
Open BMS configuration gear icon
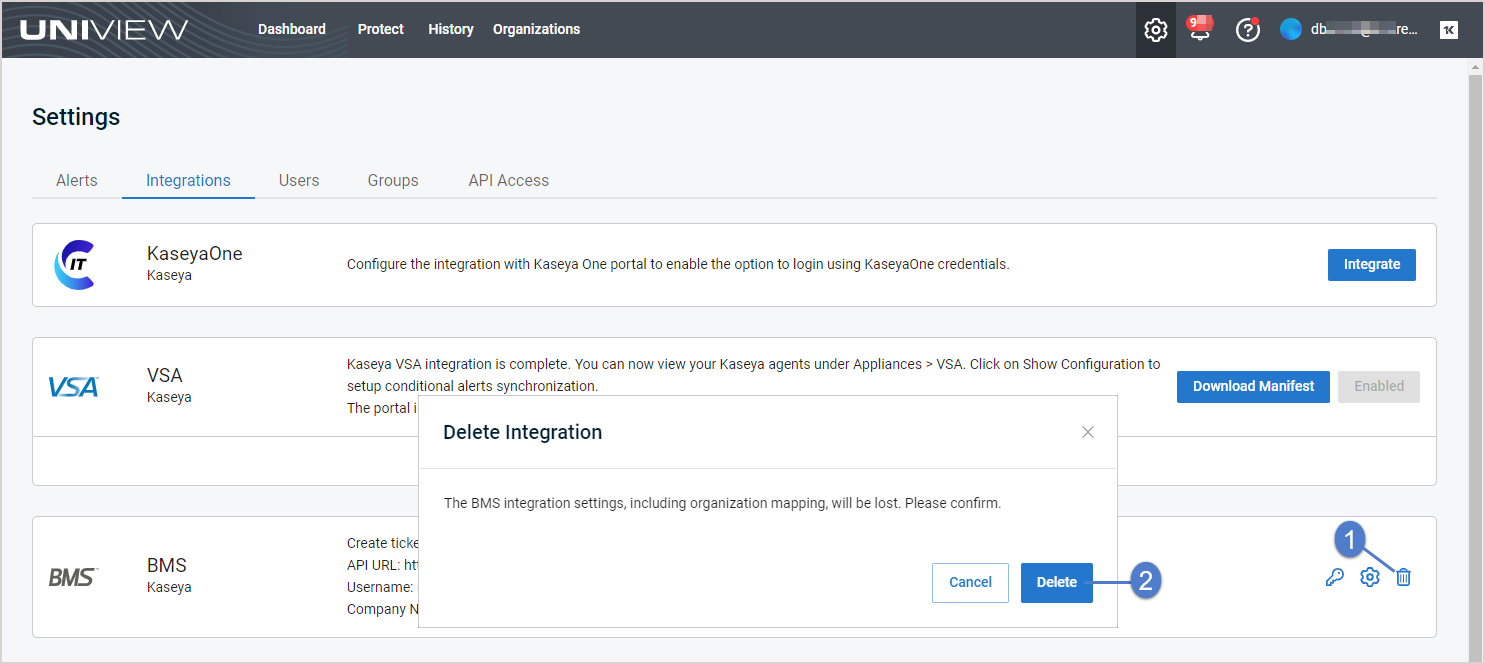point(1369,577)
